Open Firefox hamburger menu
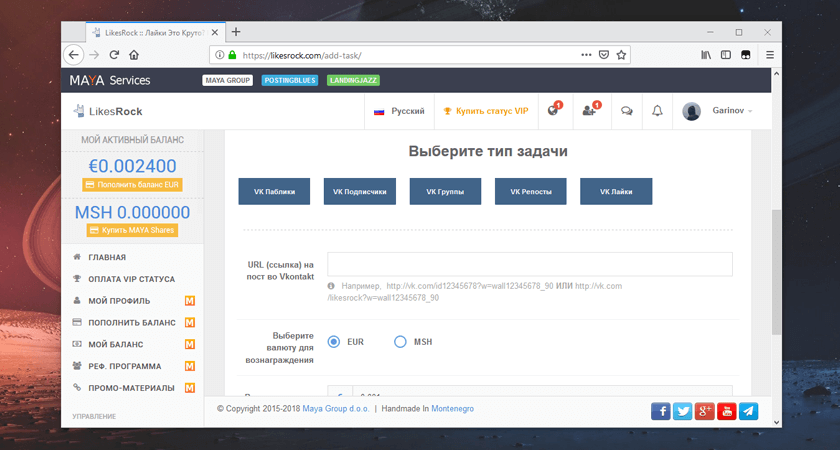This screenshot has width=840, height=450. click(x=770, y=55)
